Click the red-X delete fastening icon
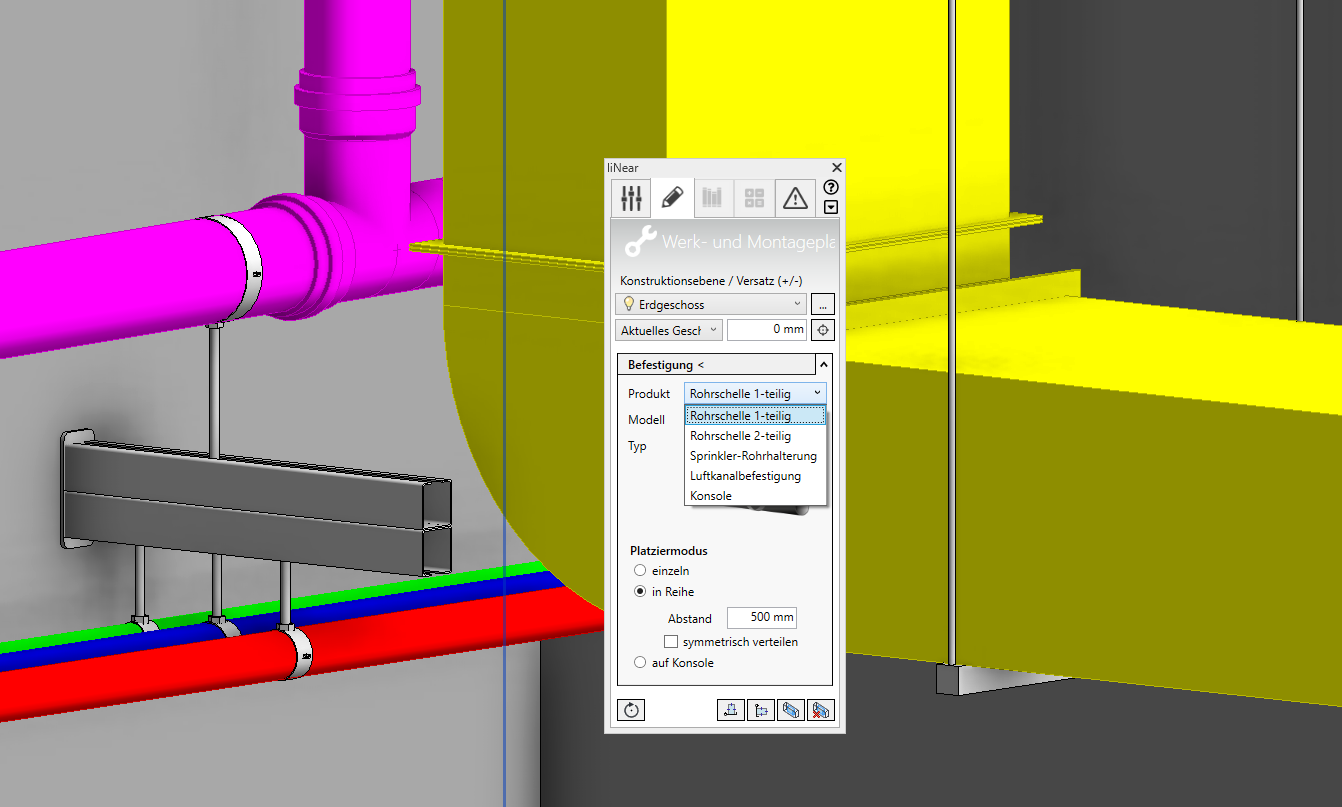1342x807 pixels. point(821,710)
